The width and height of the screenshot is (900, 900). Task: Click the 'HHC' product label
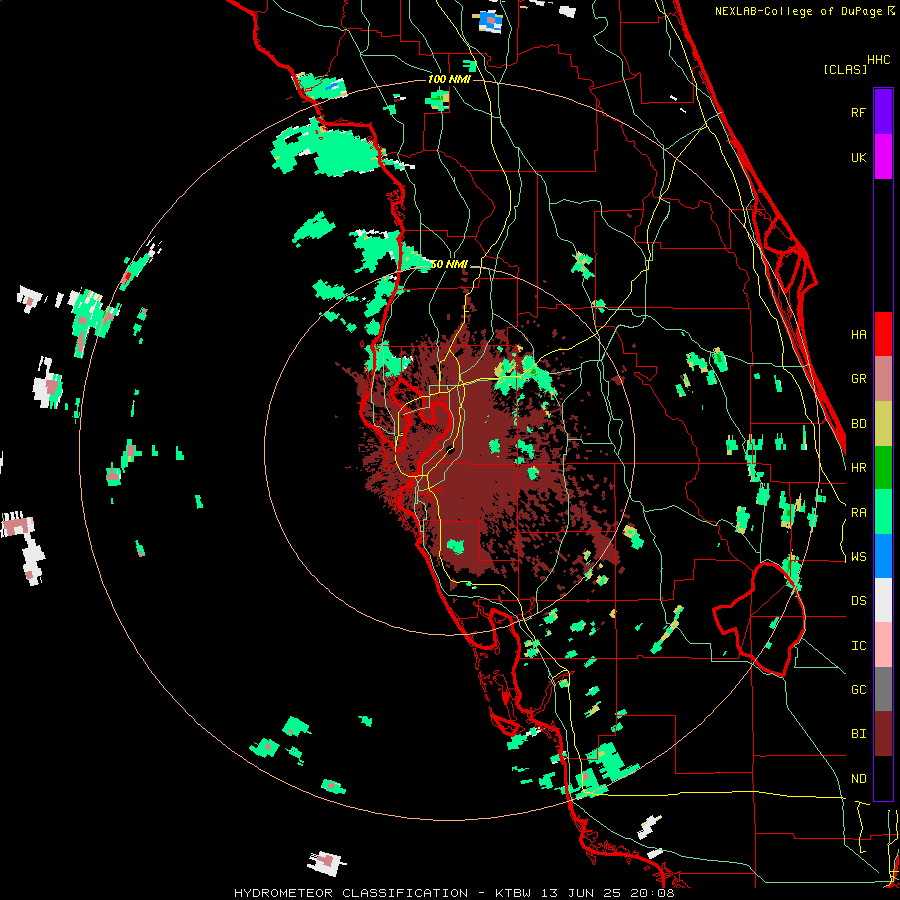[878, 60]
